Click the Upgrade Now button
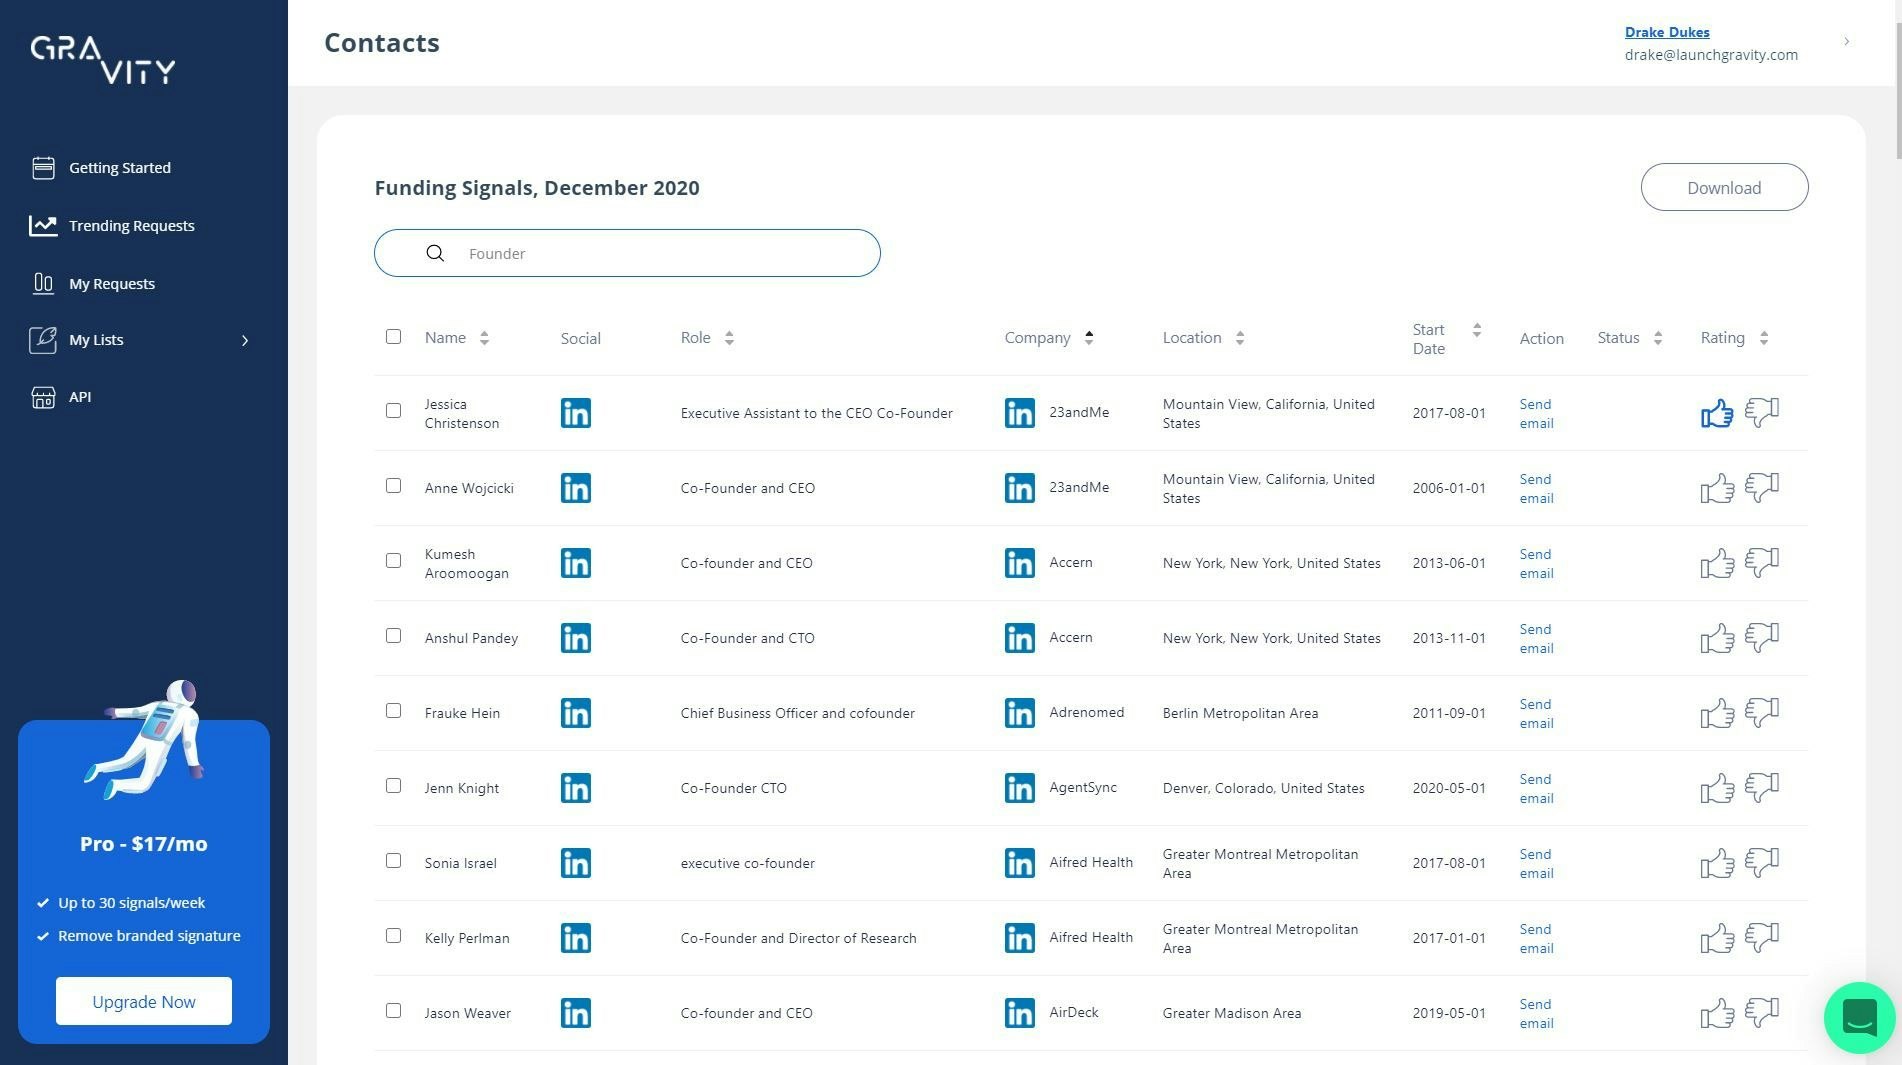1902x1065 pixels. (144, 1001)
